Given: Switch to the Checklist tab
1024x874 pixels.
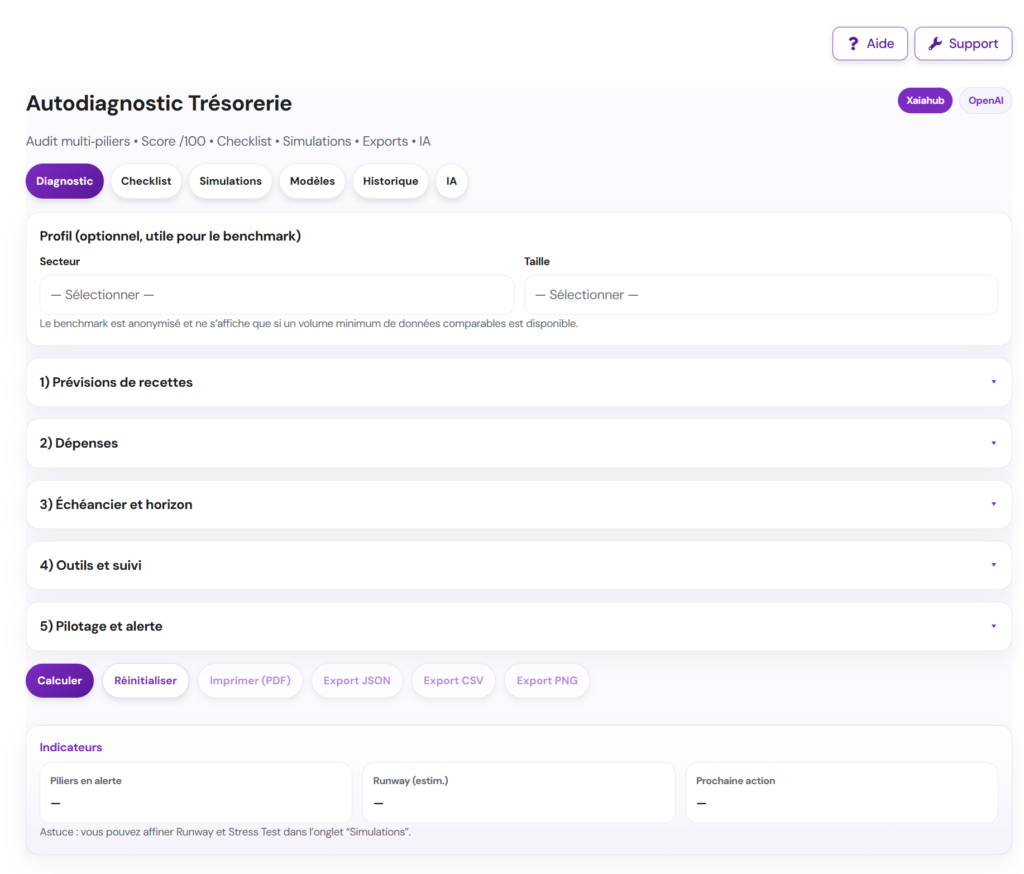Looking at the screenshot, I should pos(146,181).
